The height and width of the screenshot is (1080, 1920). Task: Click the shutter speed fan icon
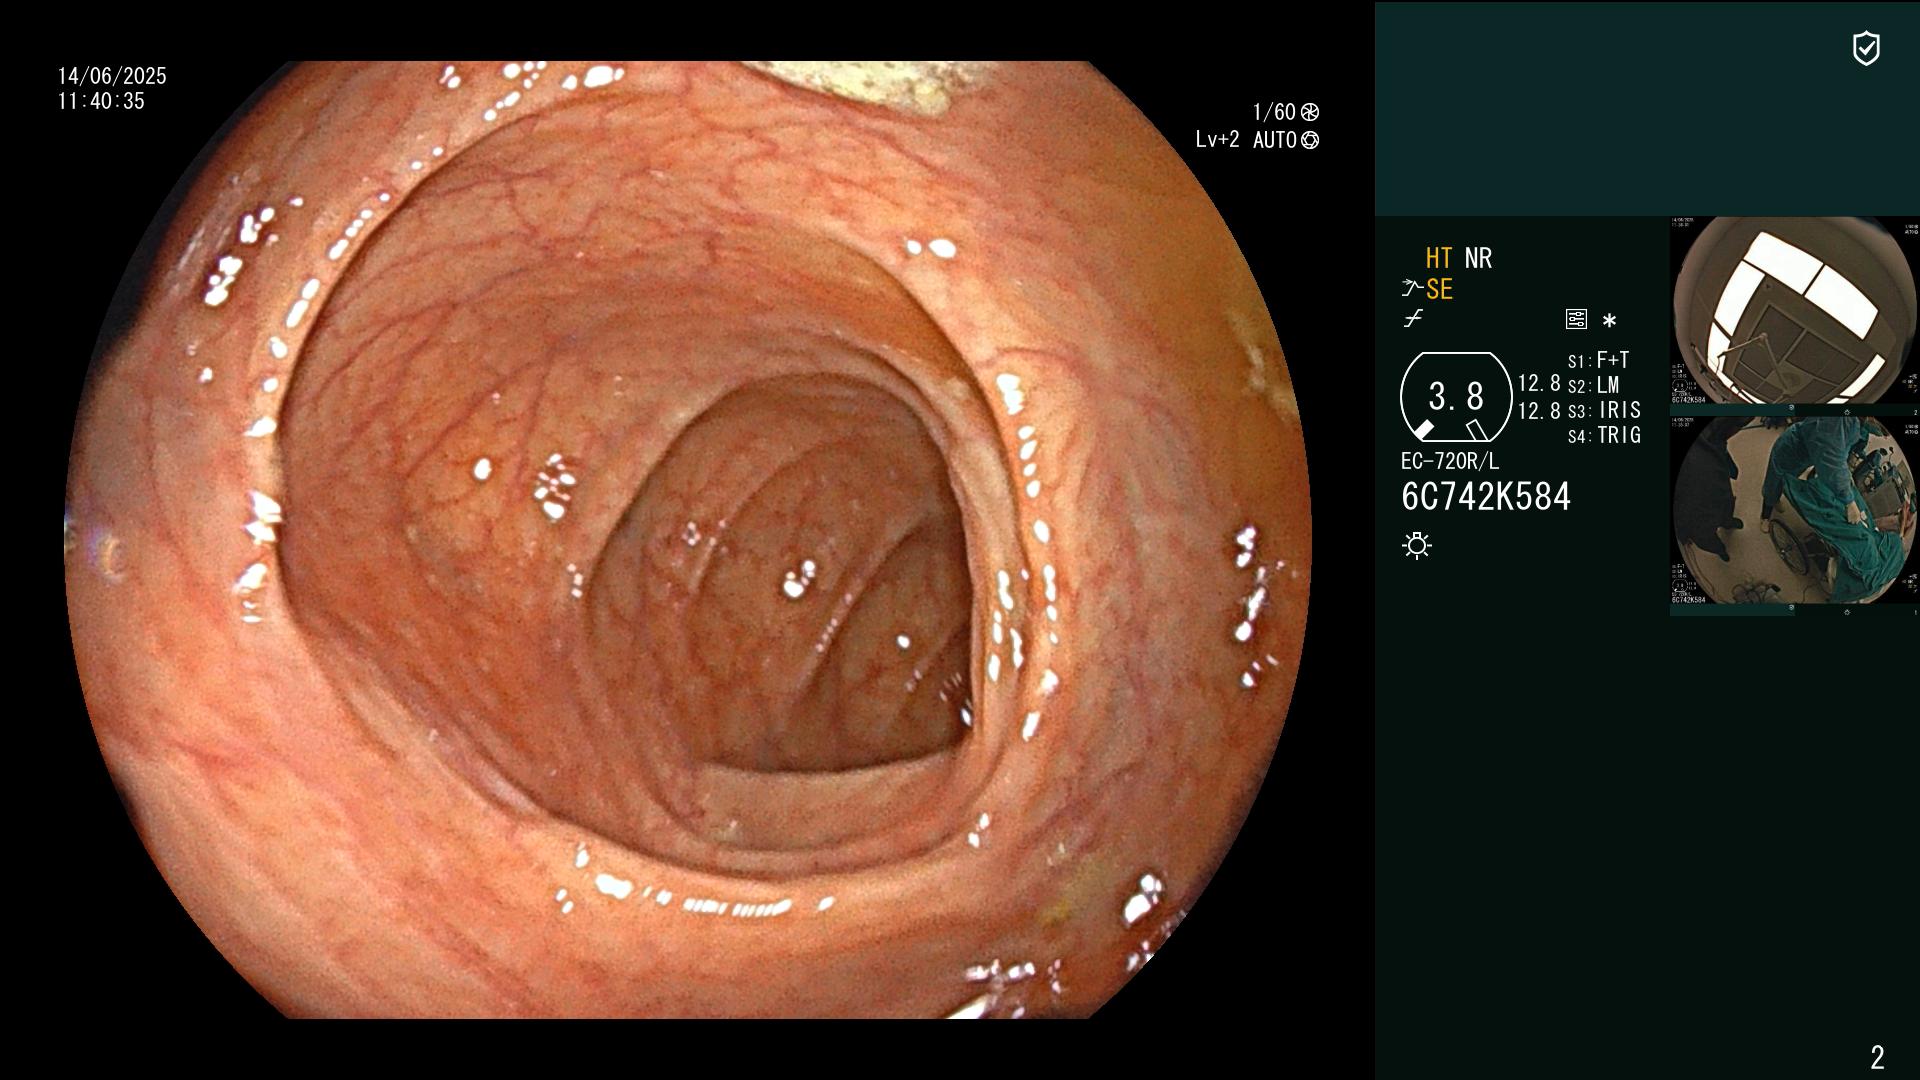pyautogui.click(x=1310, y=112)
